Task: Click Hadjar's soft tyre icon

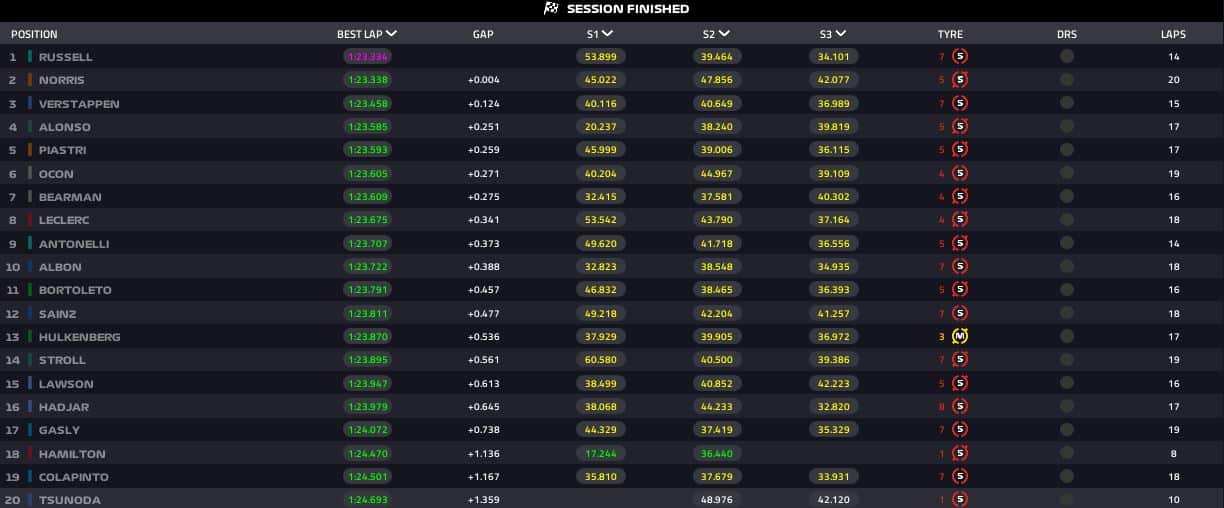Action: (960, 407)
